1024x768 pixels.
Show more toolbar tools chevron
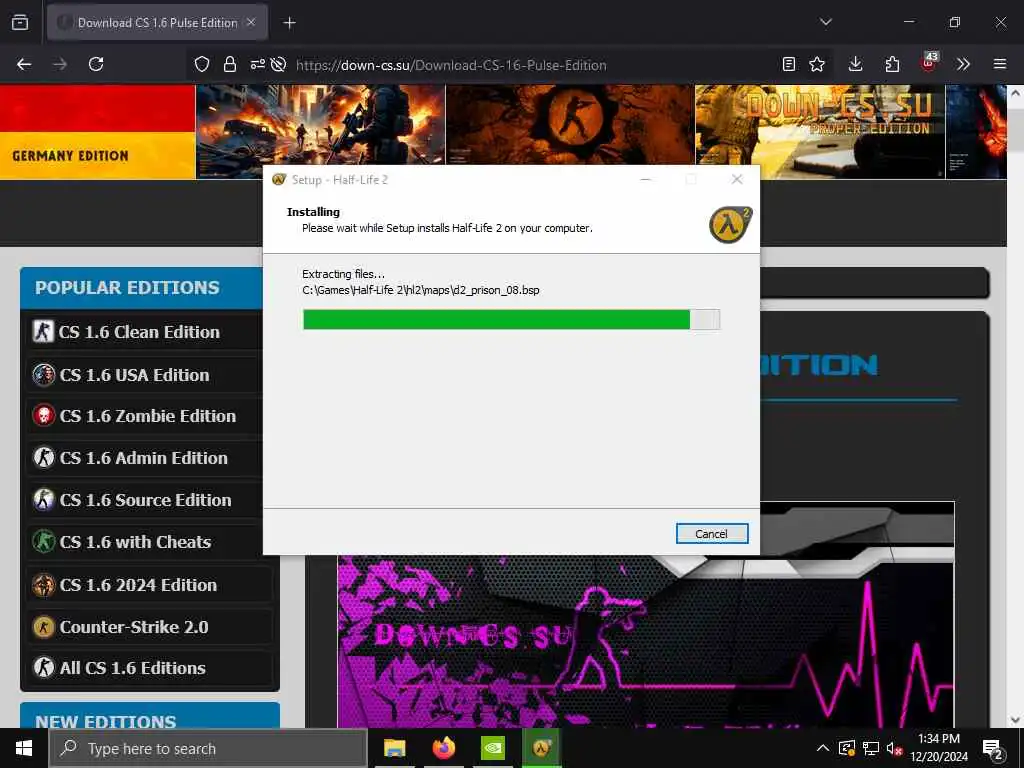(x=963, y=64)
